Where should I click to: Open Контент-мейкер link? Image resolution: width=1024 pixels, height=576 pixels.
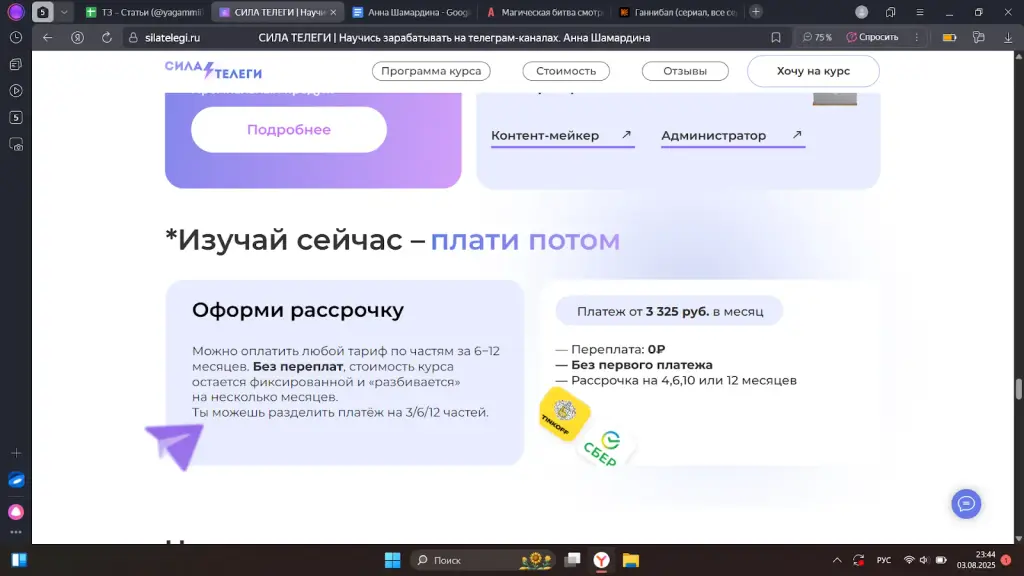click(562, 136)
